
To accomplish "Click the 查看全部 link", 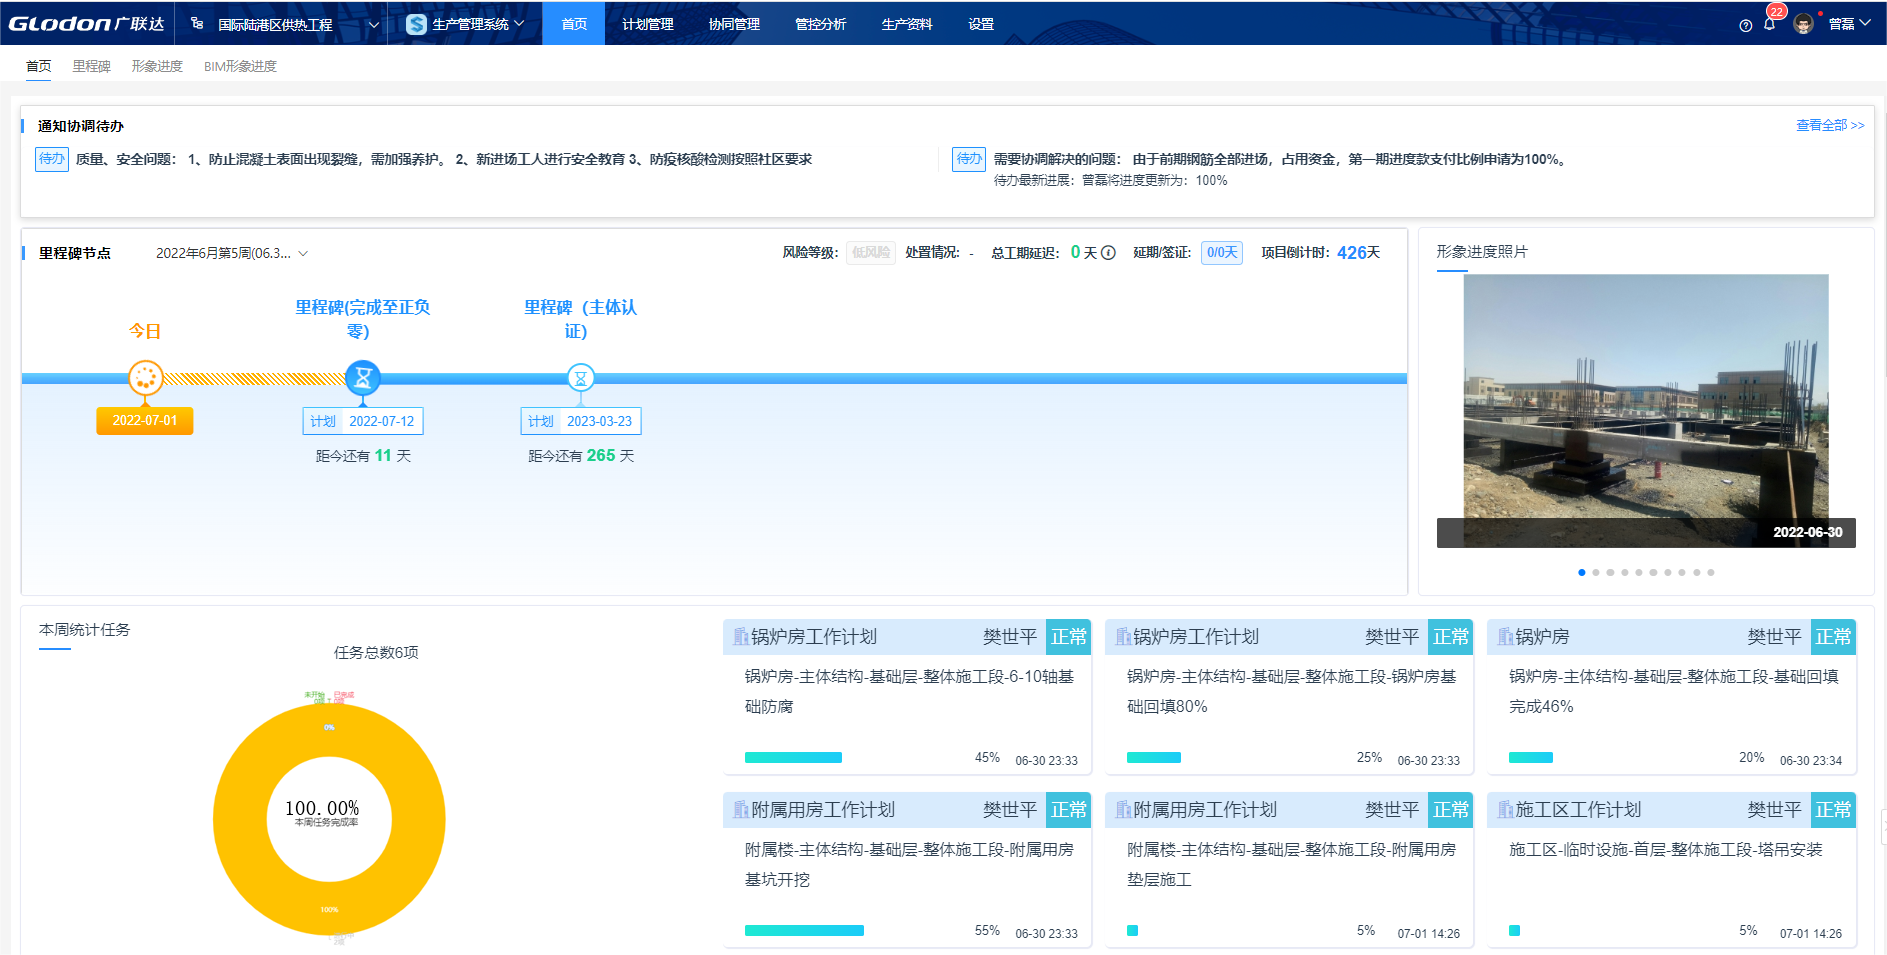I will (x=1829, y=125).
